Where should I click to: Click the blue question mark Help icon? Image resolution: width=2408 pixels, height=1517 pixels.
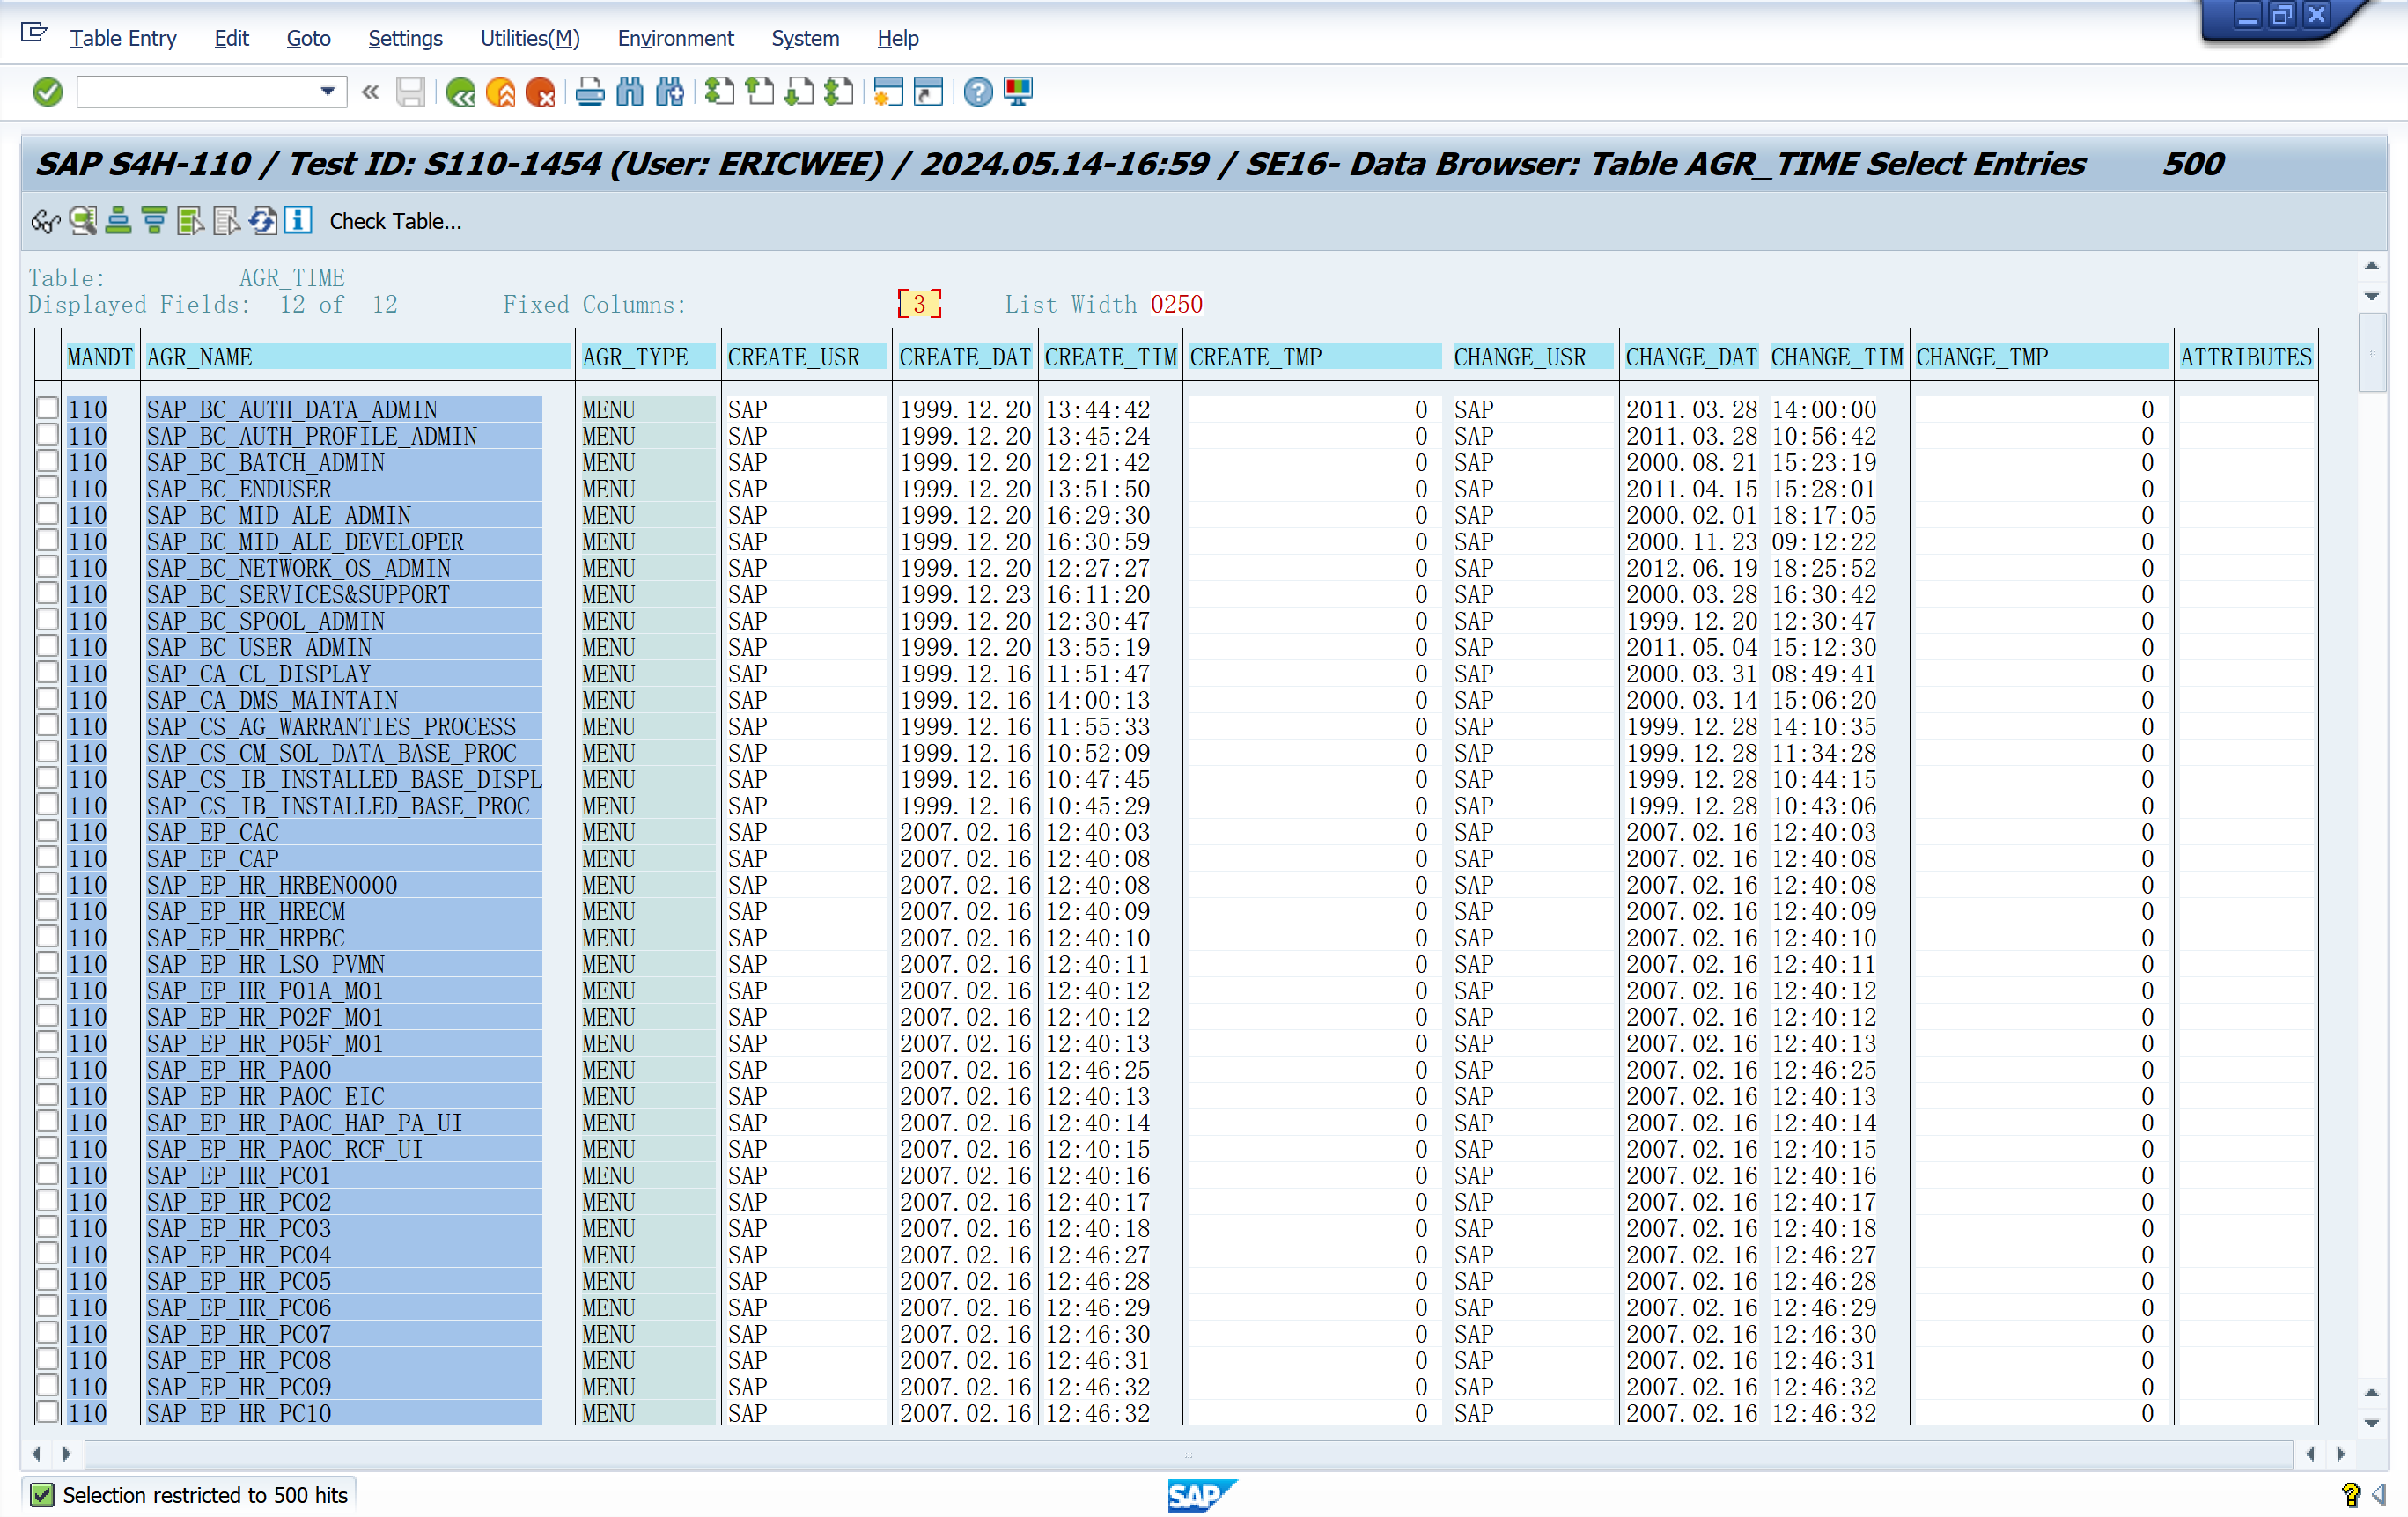pyautogui.click(x=978, y=93)
